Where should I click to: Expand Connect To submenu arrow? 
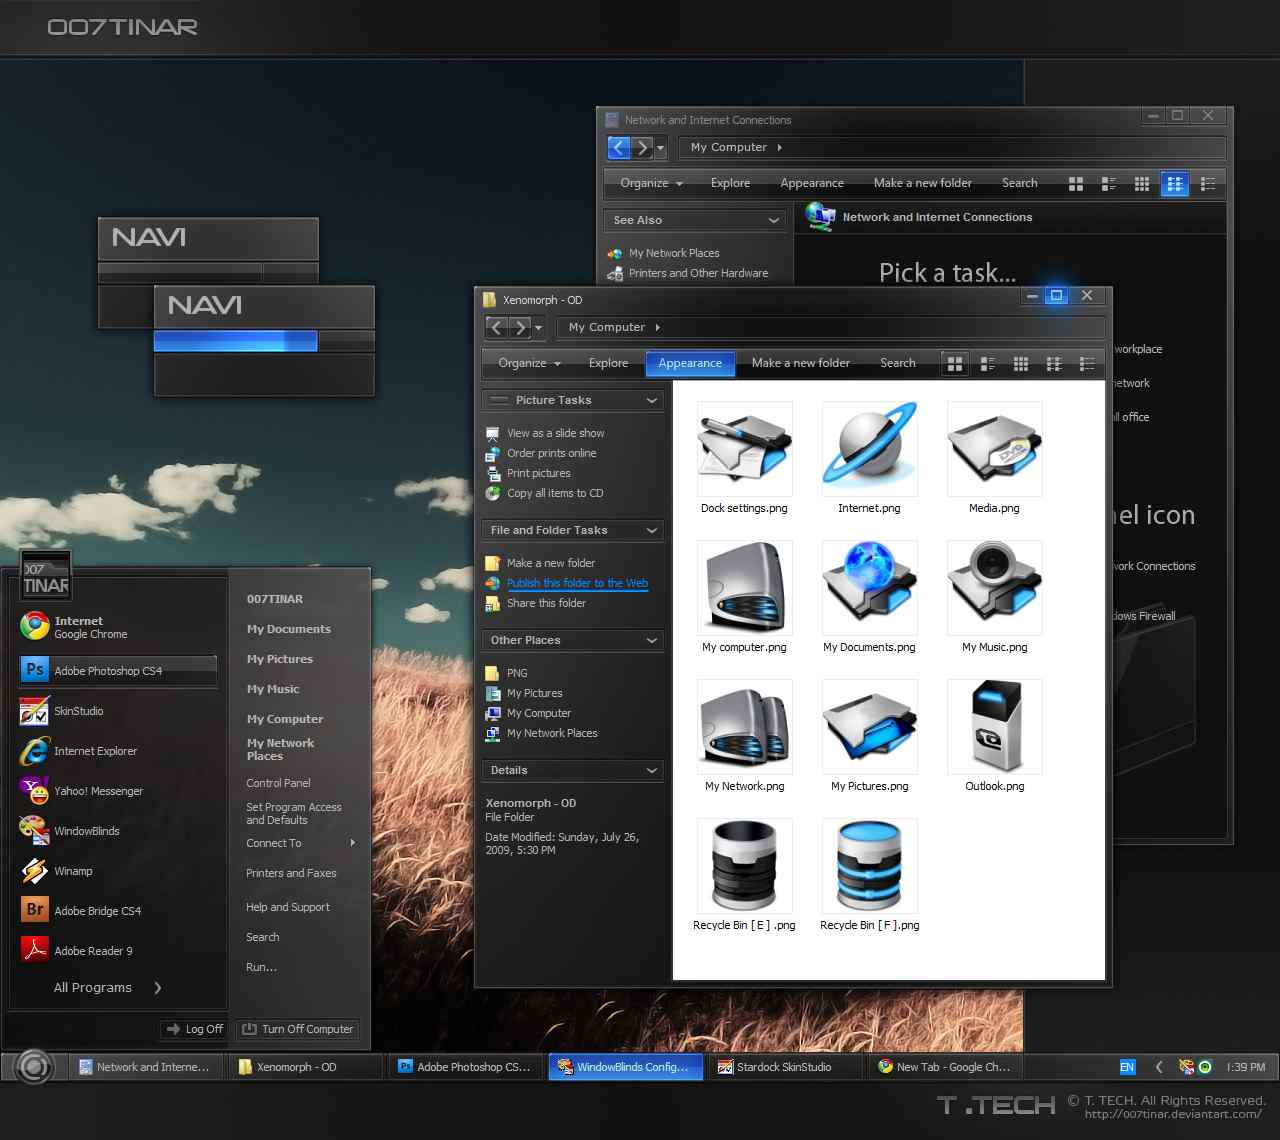353,843
